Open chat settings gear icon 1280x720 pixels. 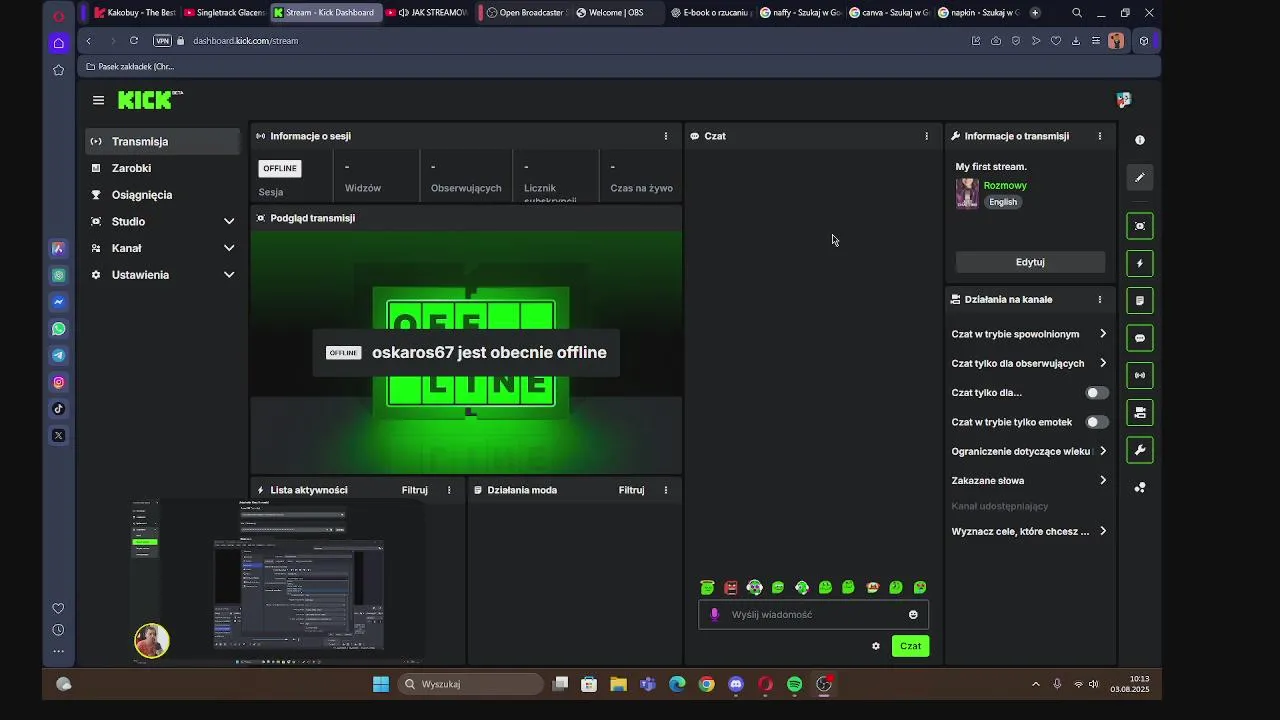tap(876, 646)
